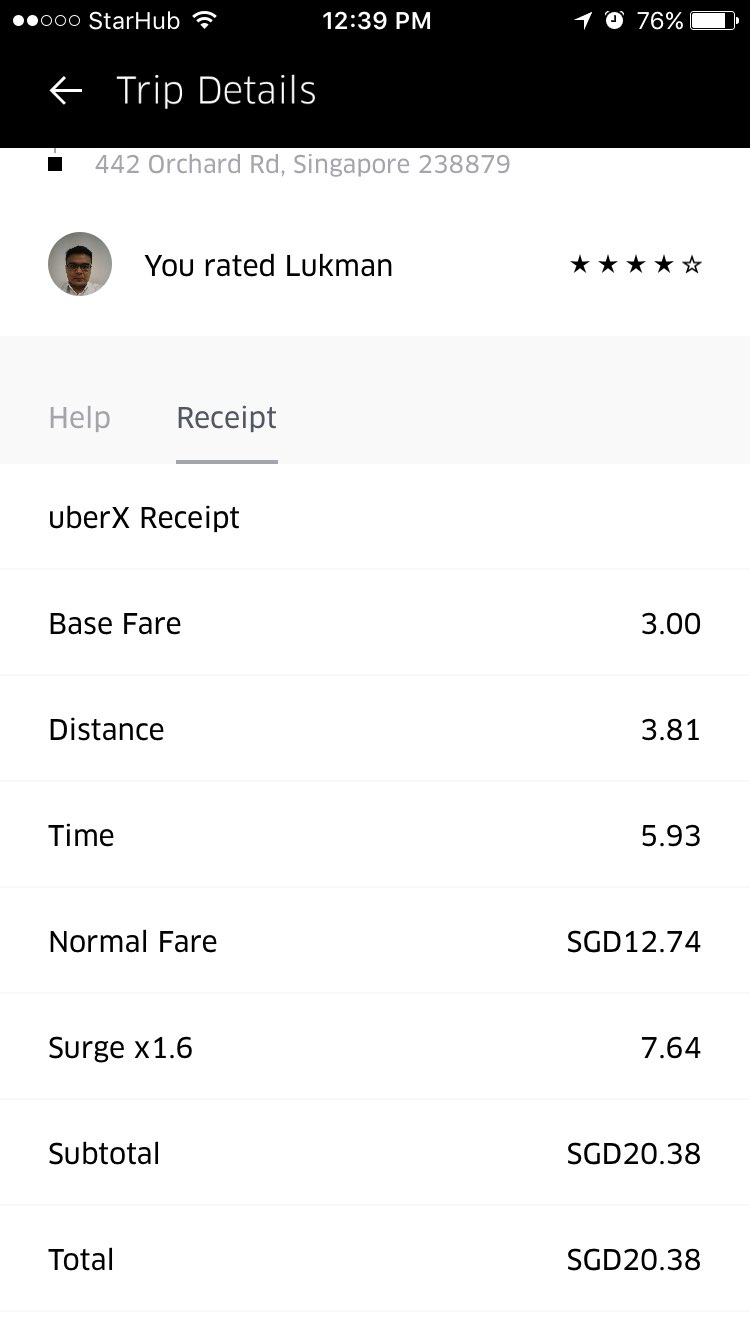Tap the Total amount SGD20.38
The width and height of the screenshot is (750, 1334).
(x=633, y=1260)
